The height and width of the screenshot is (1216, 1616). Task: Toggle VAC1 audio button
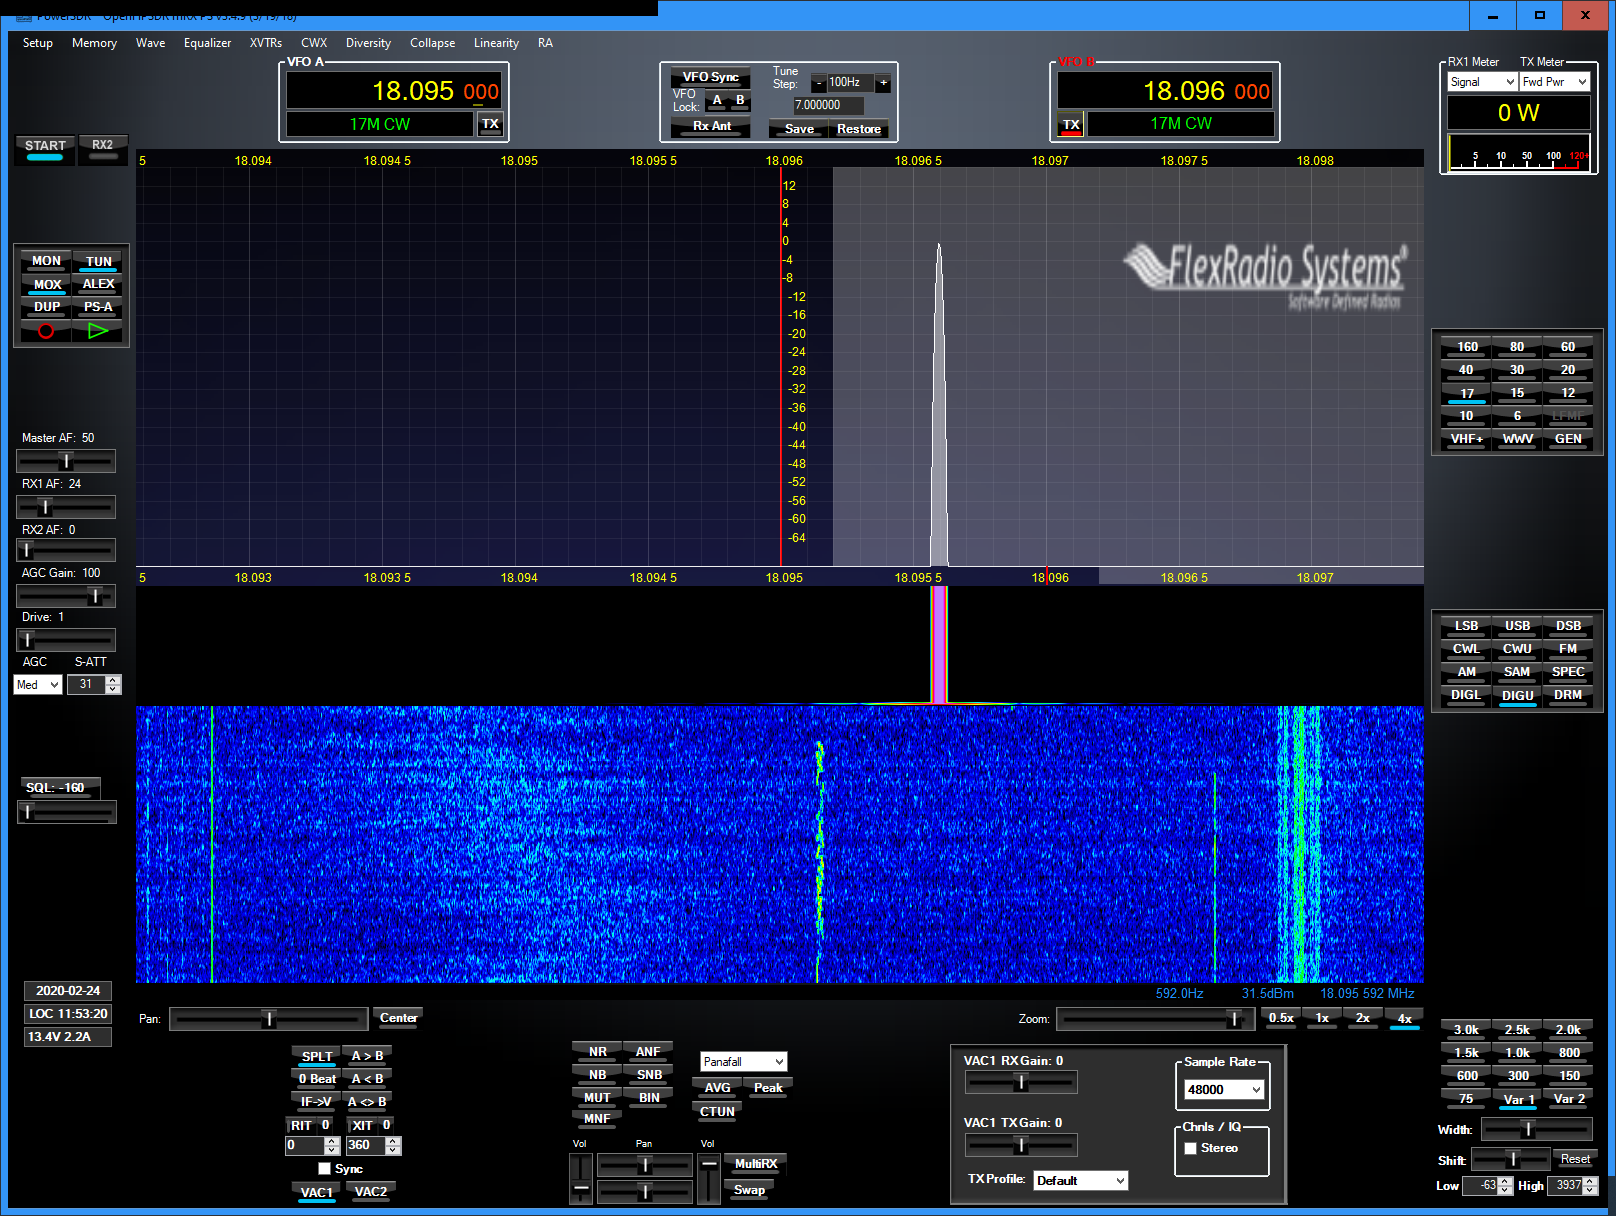(x=317, y=1192)
